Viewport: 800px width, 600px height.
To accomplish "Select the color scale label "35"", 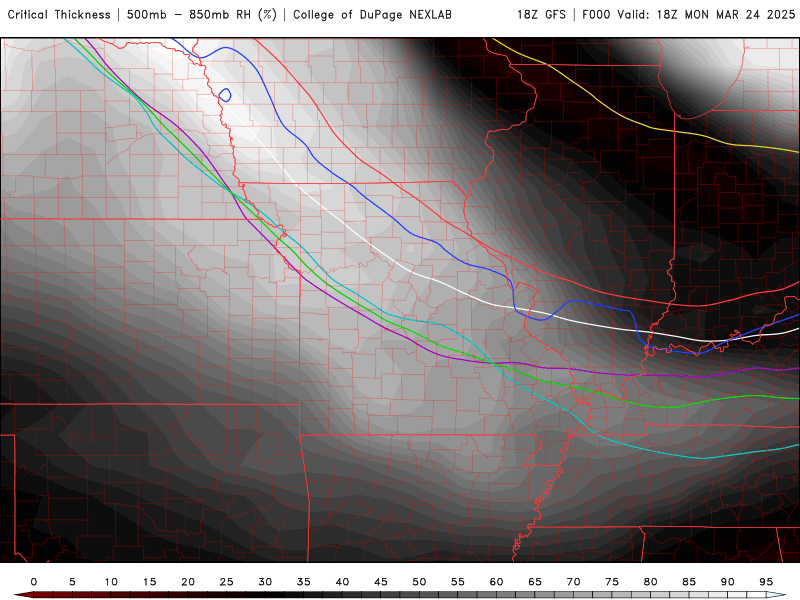I will pos(304,582).
